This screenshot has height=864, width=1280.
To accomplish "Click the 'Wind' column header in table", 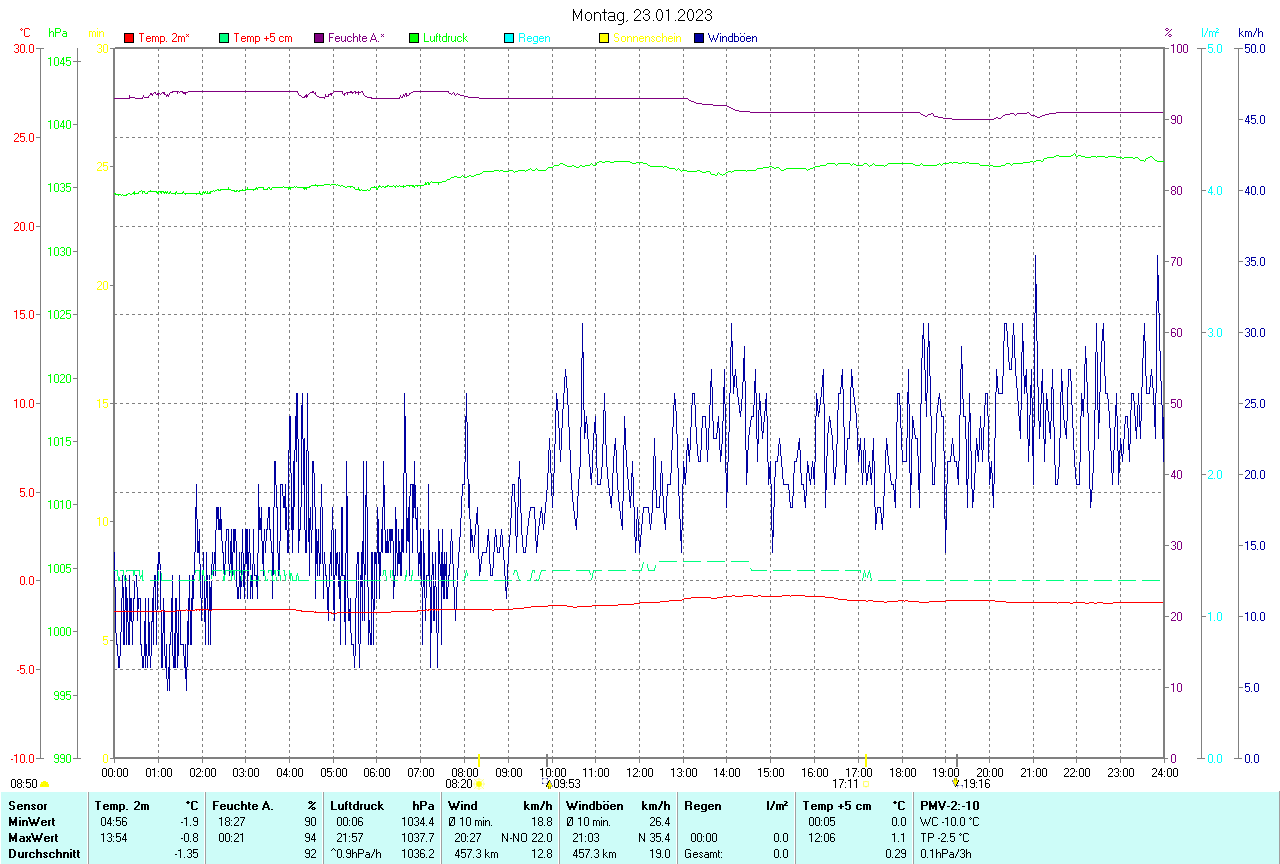I will point(463,806).
